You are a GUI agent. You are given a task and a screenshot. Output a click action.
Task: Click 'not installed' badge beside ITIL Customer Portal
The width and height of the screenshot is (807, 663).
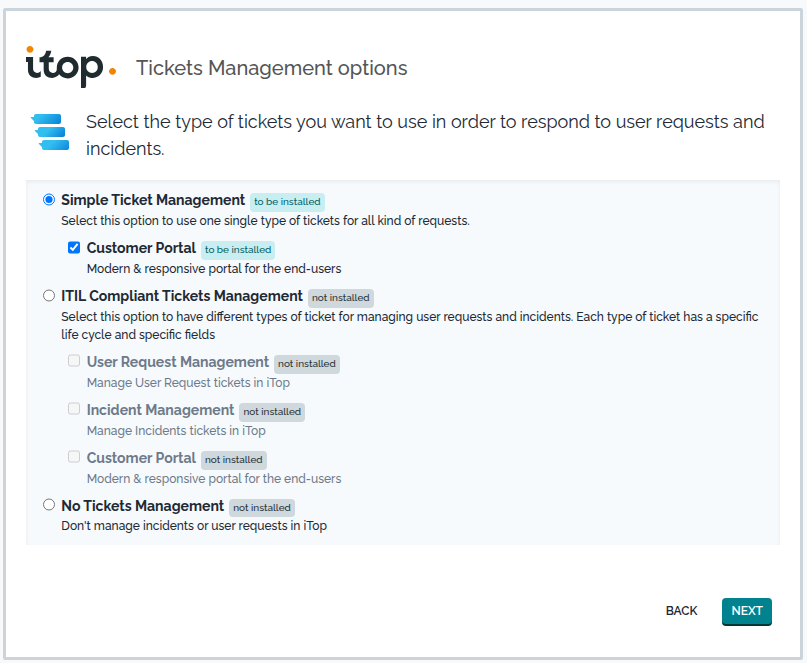(234, 460)
